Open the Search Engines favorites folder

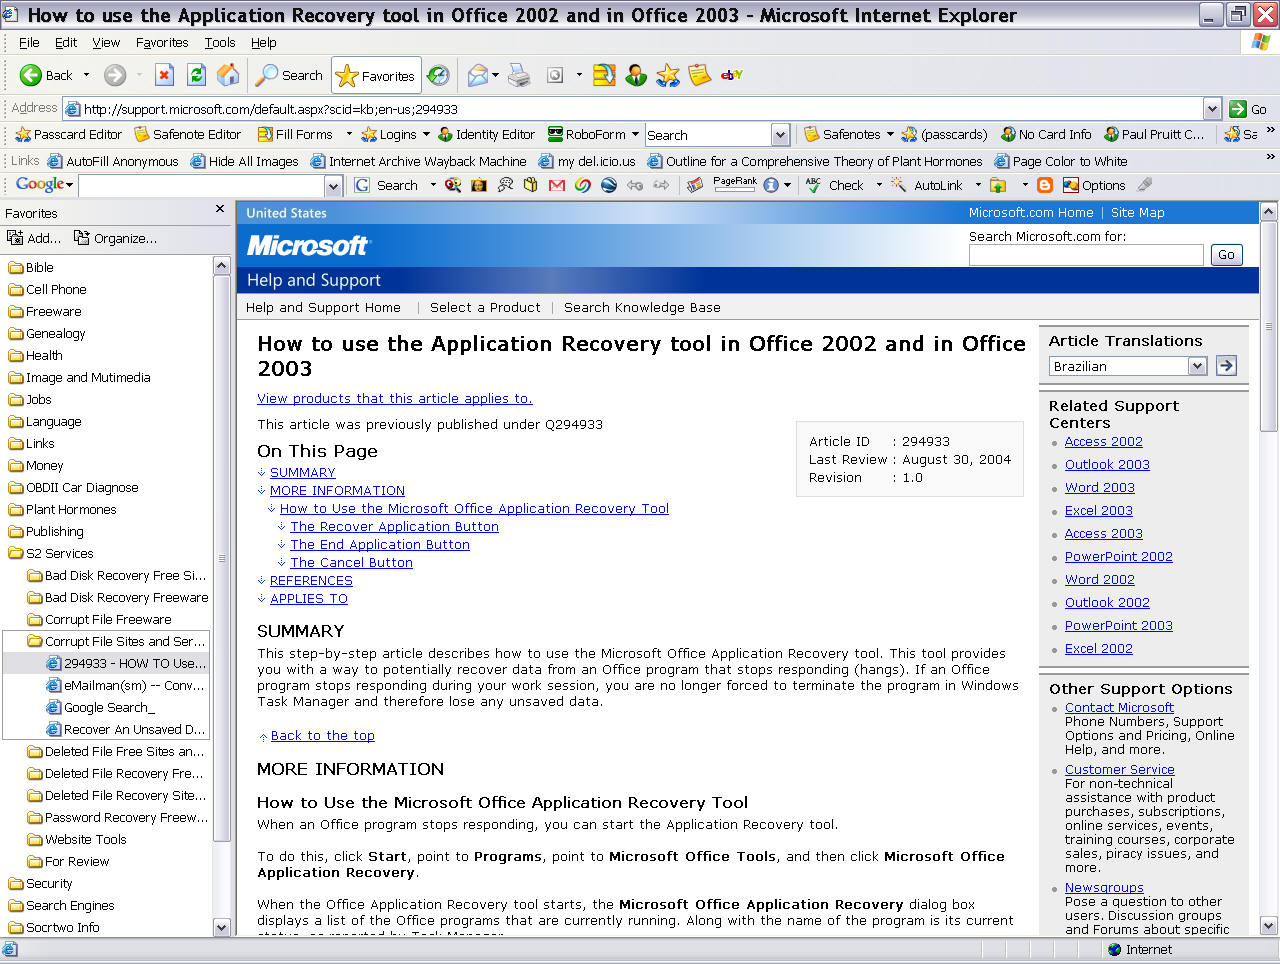tap(61, 905)
